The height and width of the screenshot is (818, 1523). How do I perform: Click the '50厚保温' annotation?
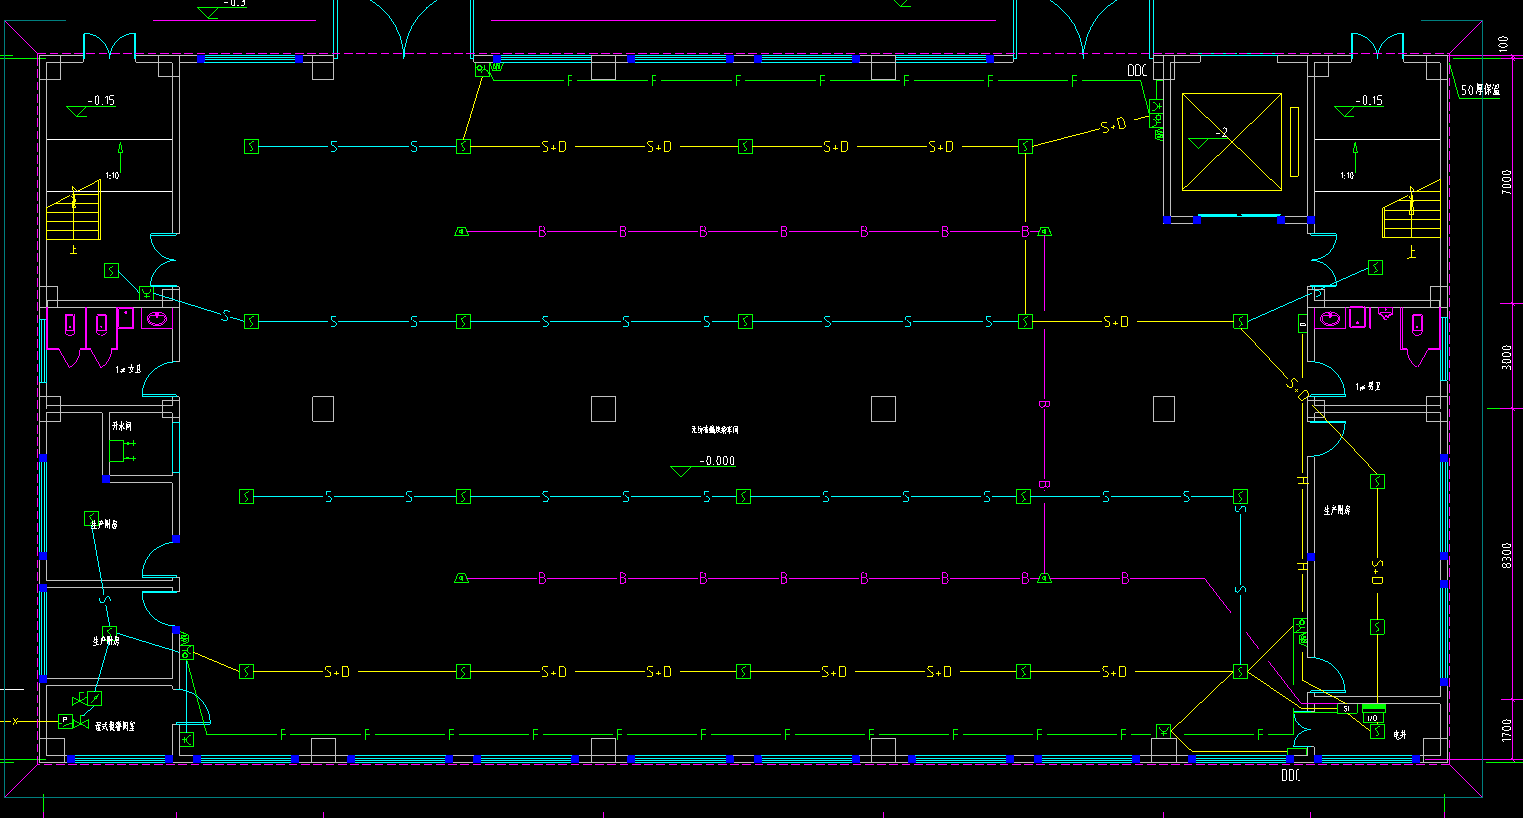(1480, 90)
